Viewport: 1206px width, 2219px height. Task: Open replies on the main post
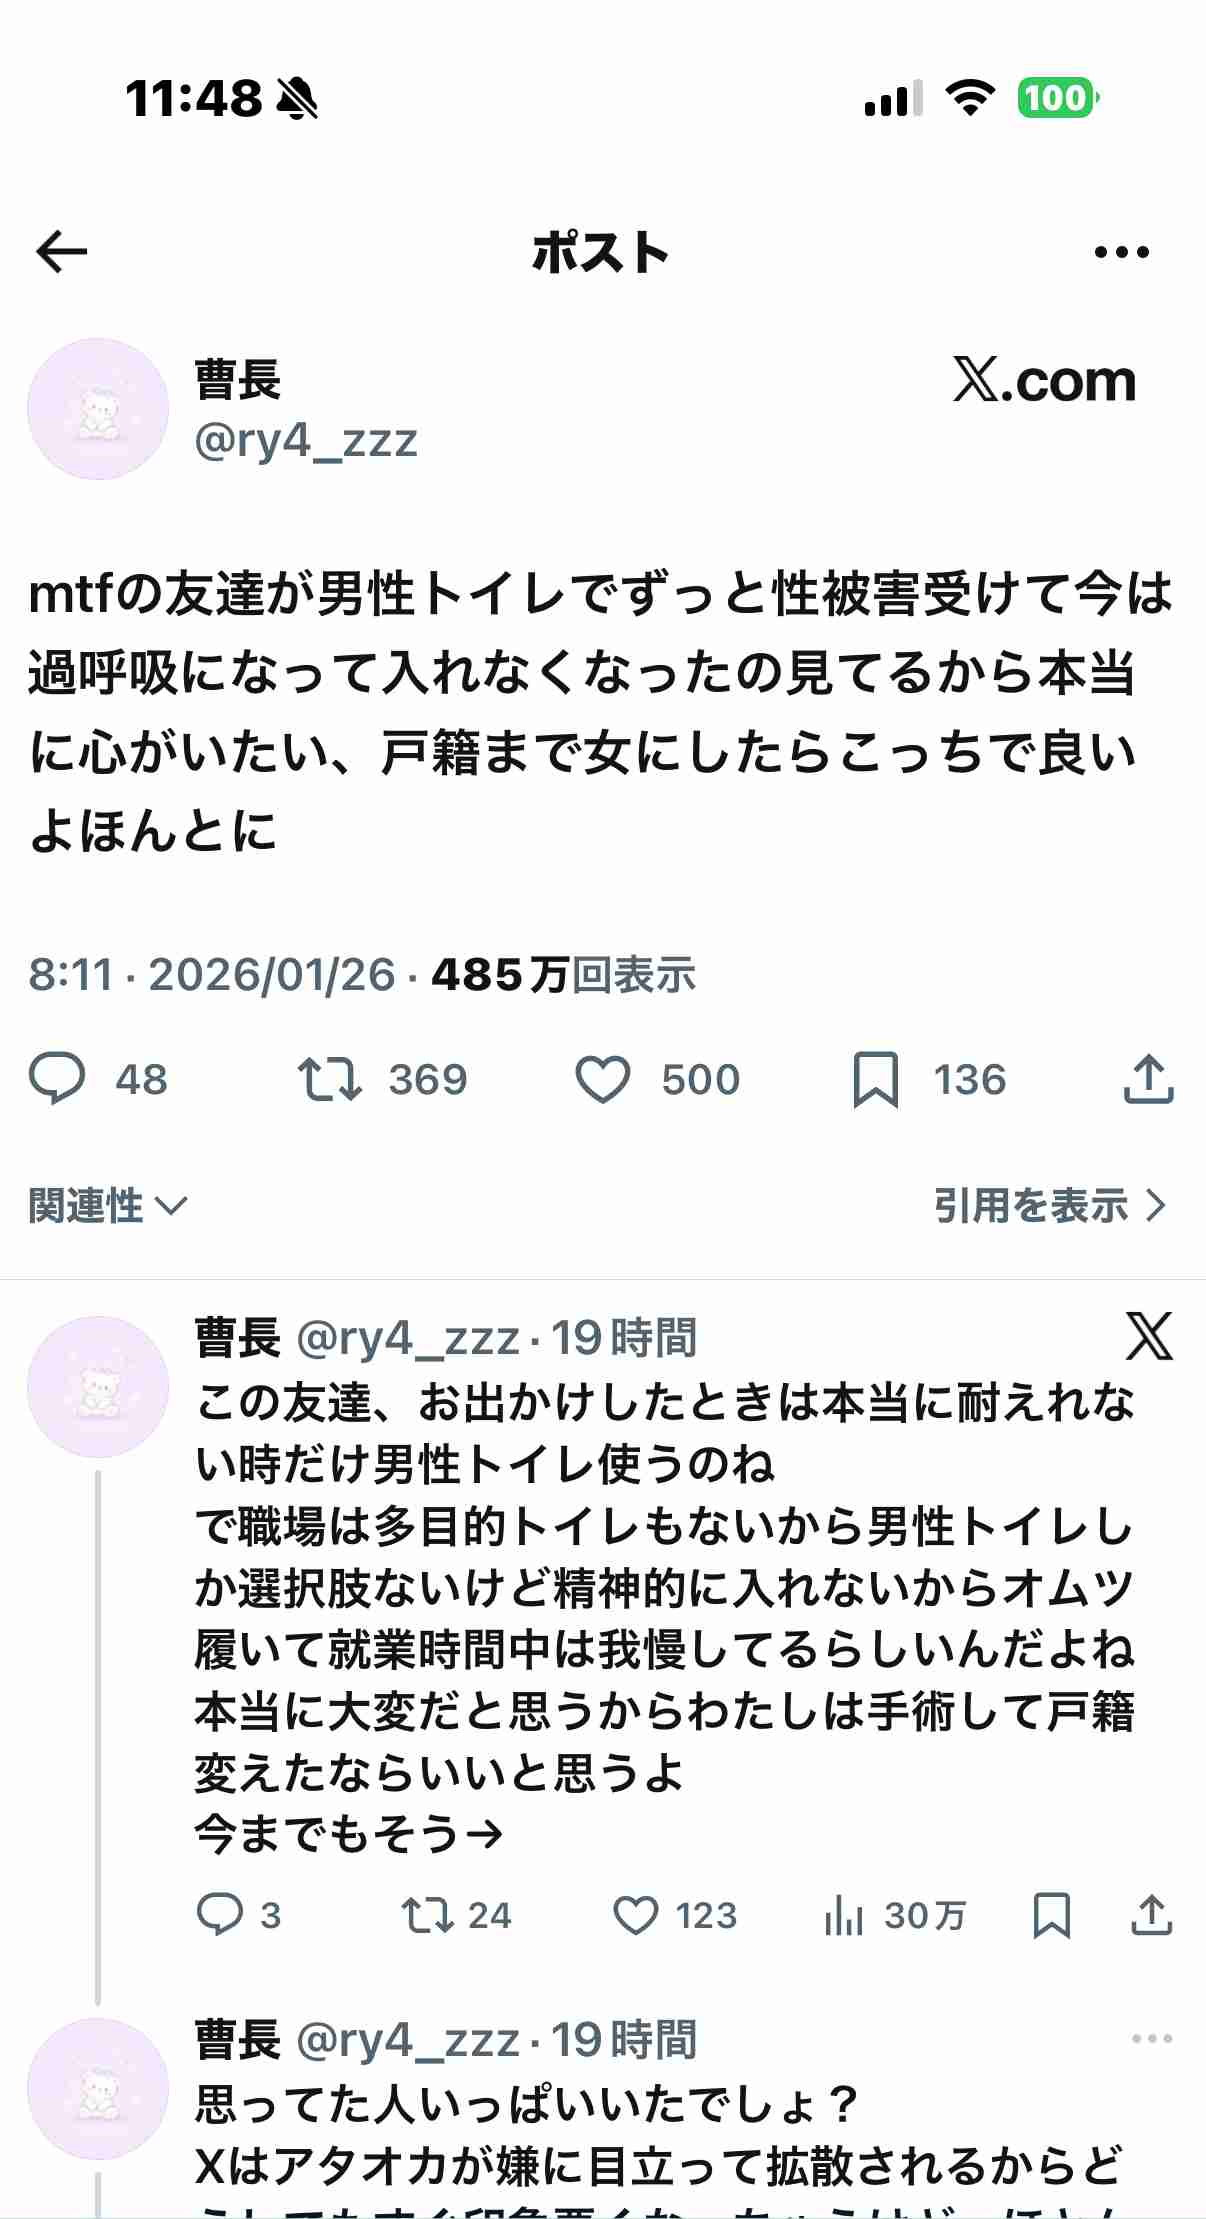60,1078
